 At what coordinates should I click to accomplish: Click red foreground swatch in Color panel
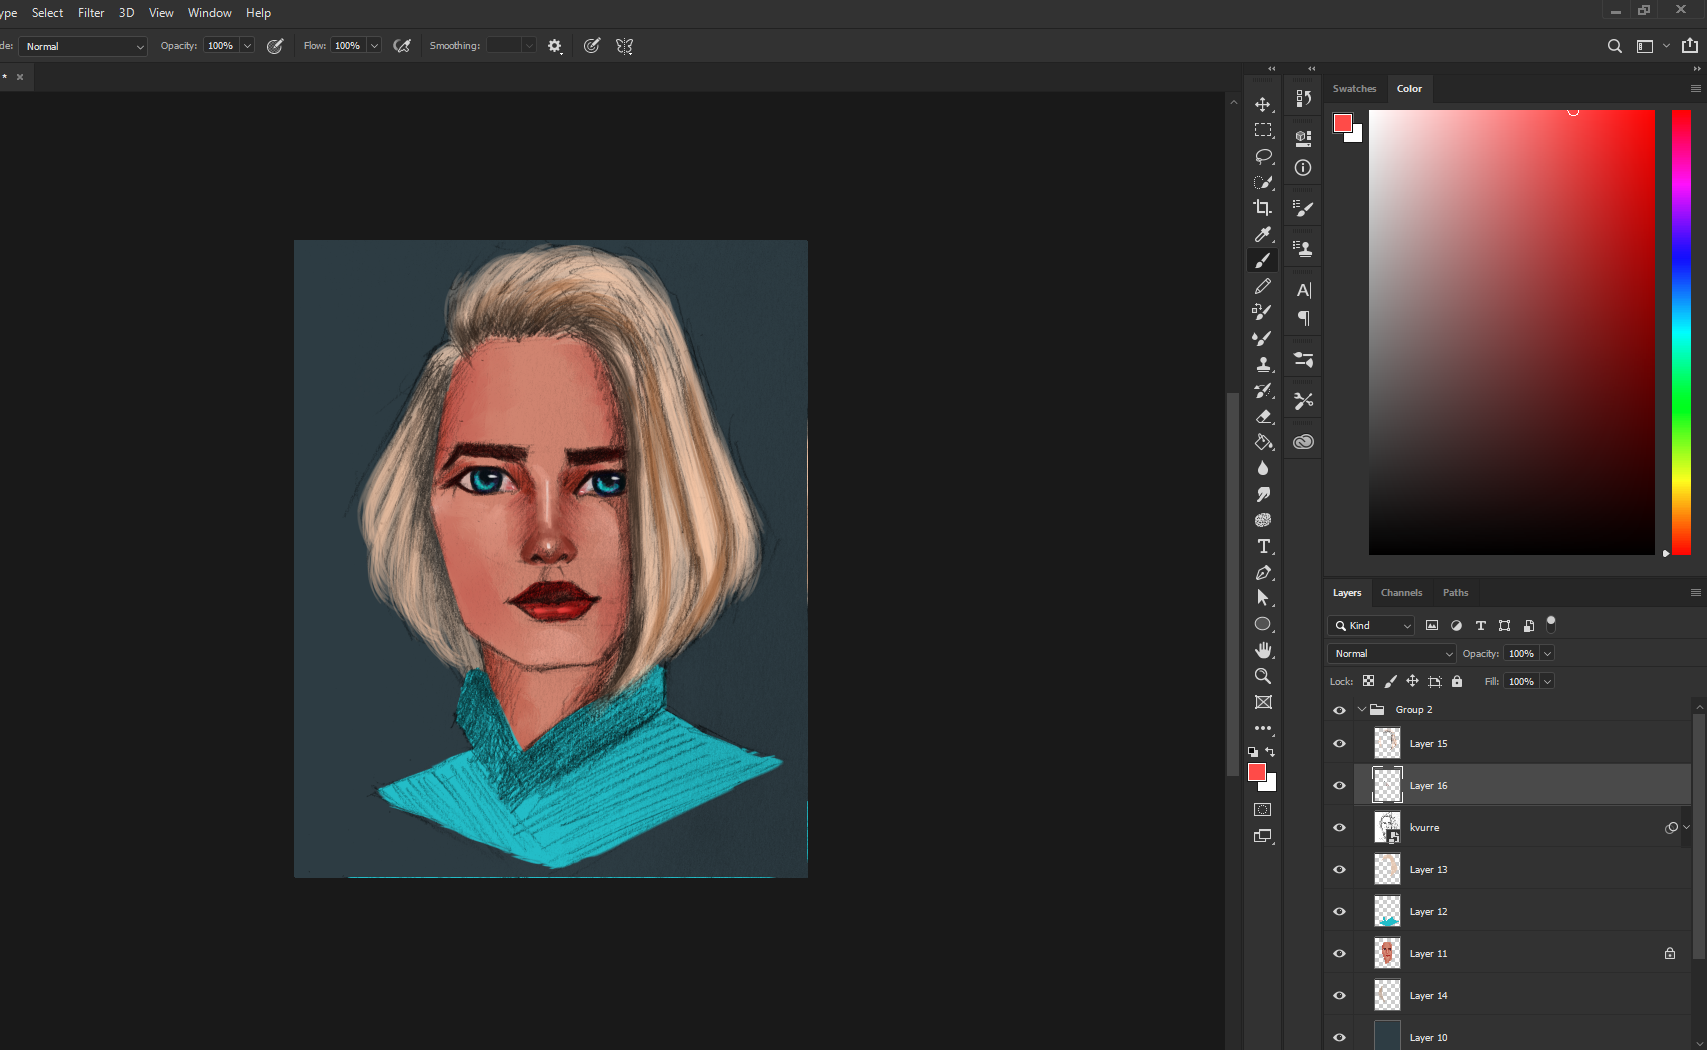tap(1343, 123)
